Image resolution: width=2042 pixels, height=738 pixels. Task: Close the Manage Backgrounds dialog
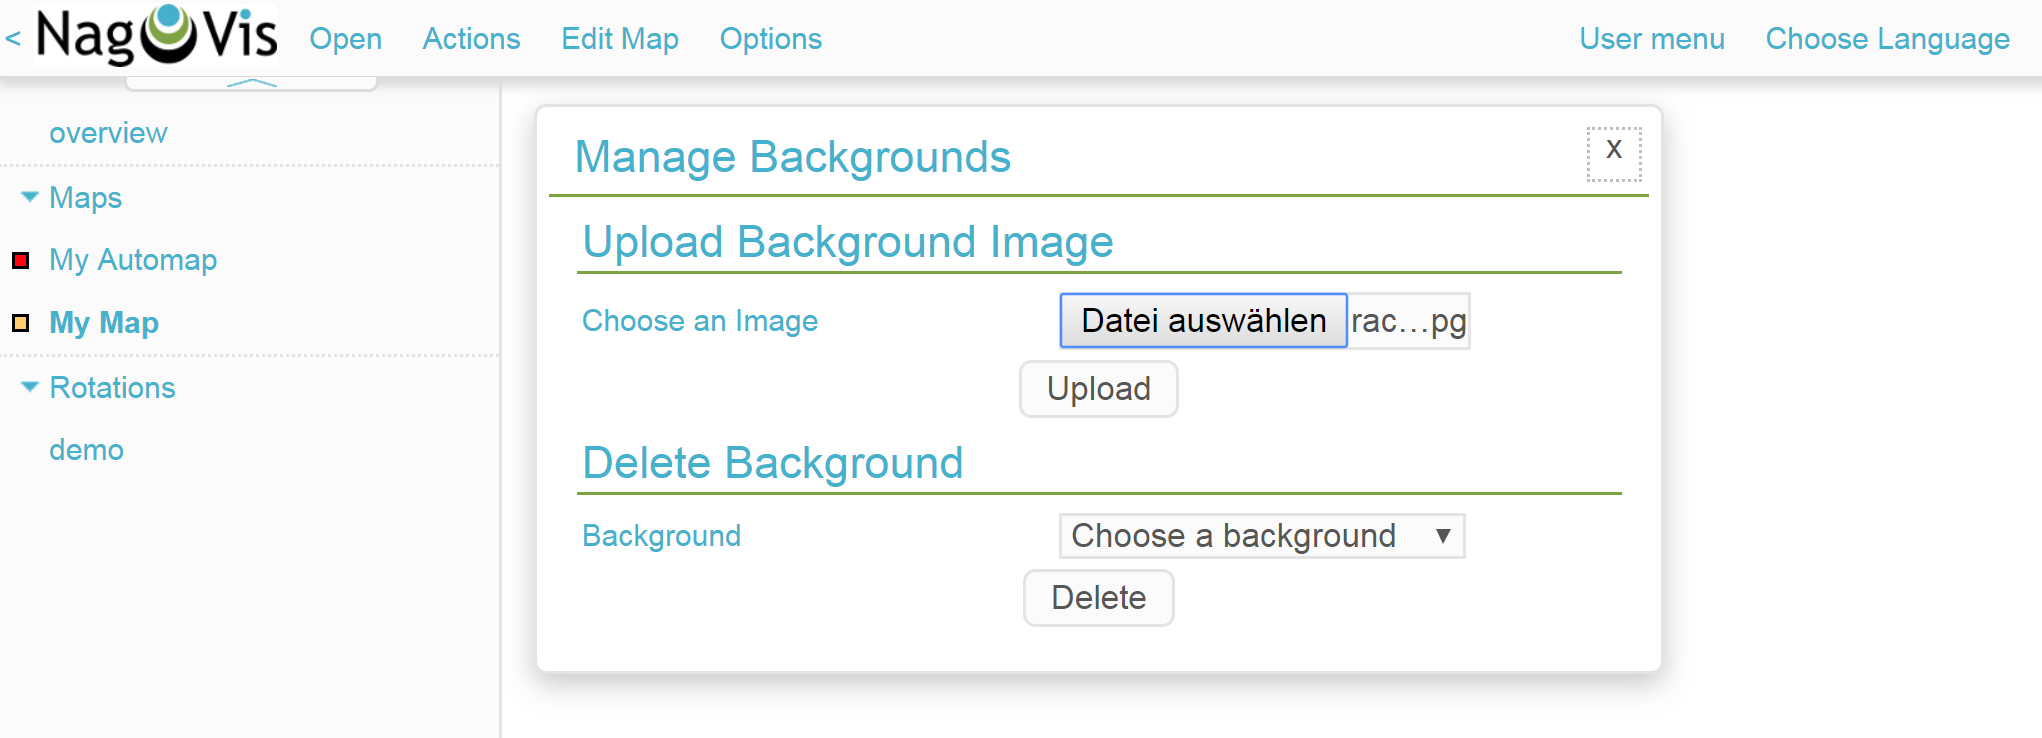click(x=1614, y=153)
